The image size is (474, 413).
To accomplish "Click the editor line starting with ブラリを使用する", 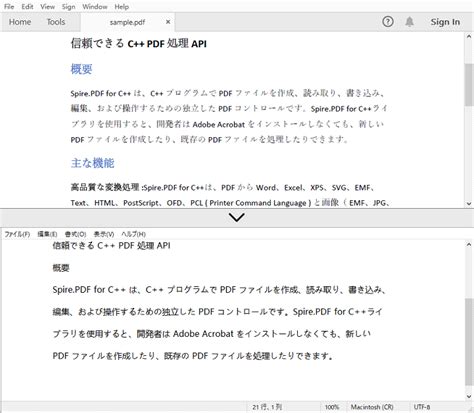I will coord(212,334).
